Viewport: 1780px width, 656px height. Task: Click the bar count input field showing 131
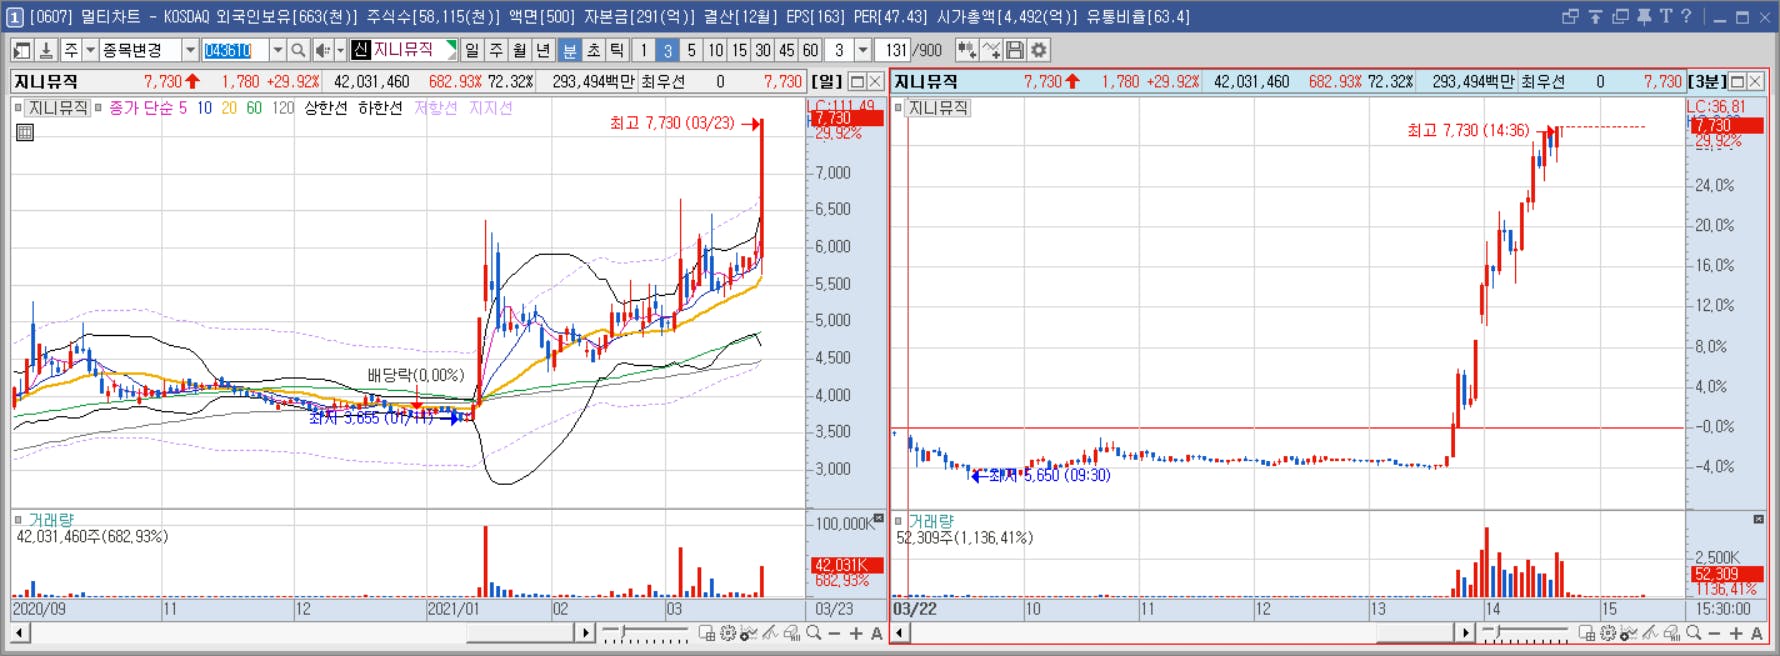pos(892,50)
